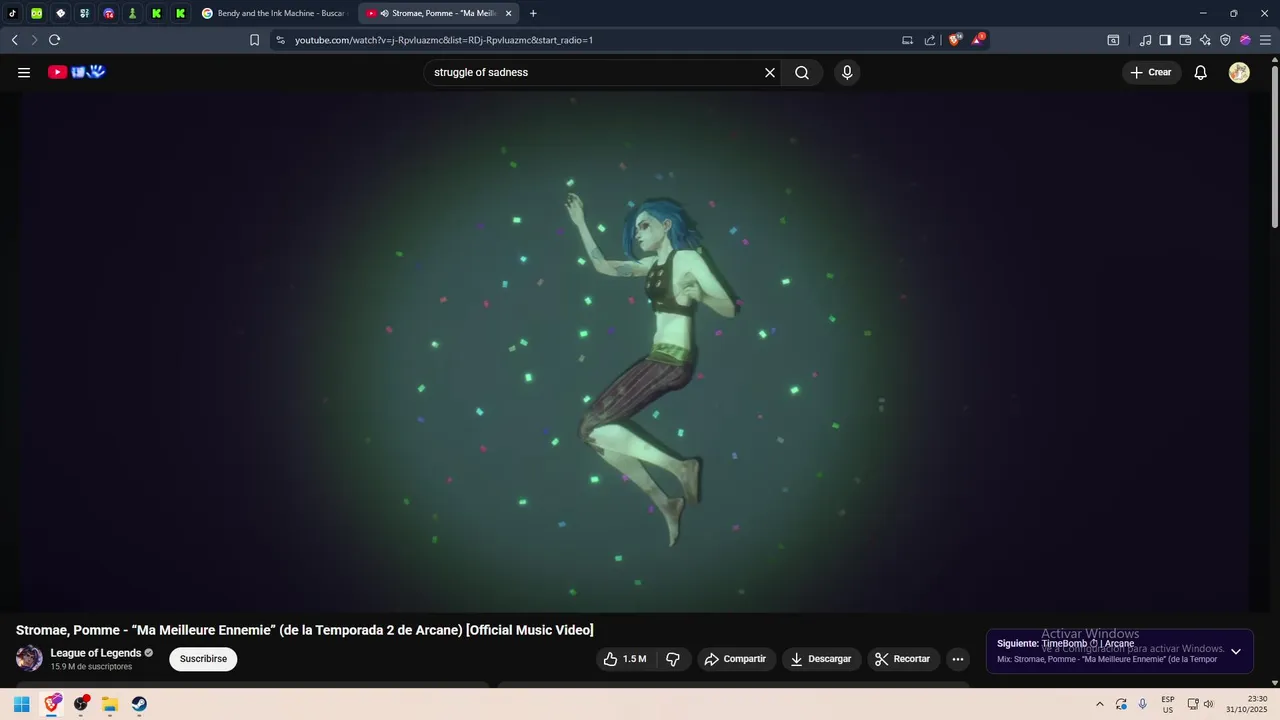Image resolution: width=1280 pixels, height=720 pixels.
Task: Click the Recortar clip button
Action: click(x=903, y=659)
